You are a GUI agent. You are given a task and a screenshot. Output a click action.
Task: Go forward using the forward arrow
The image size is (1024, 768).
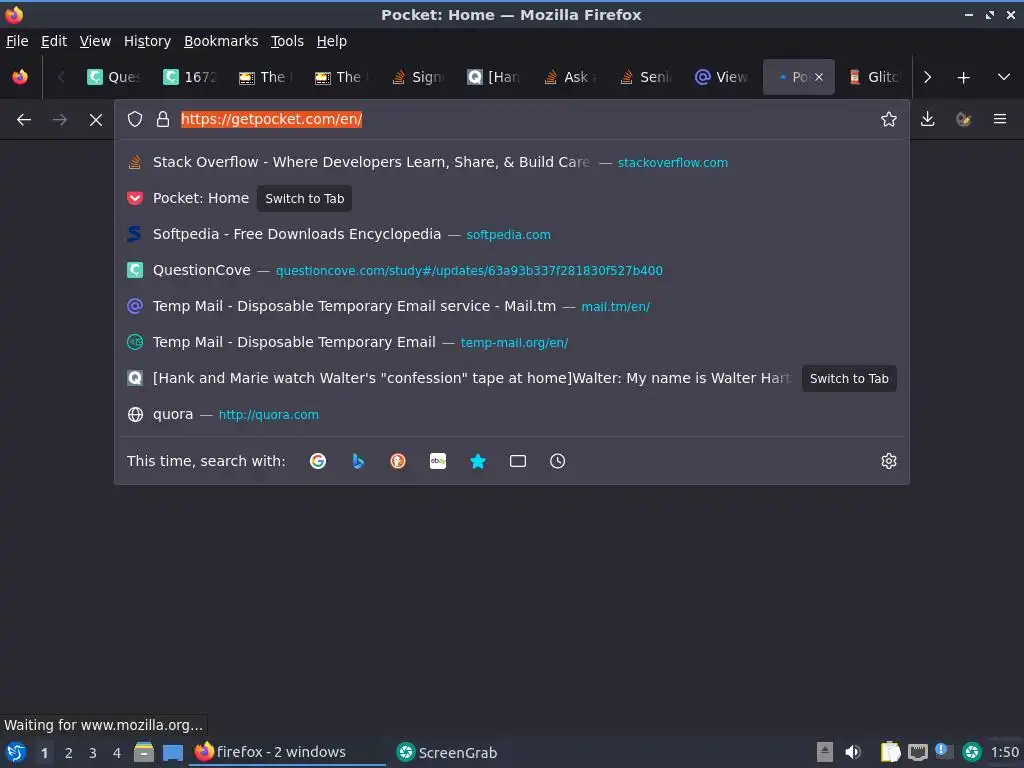pyautogui.click(x=60, y=120)
